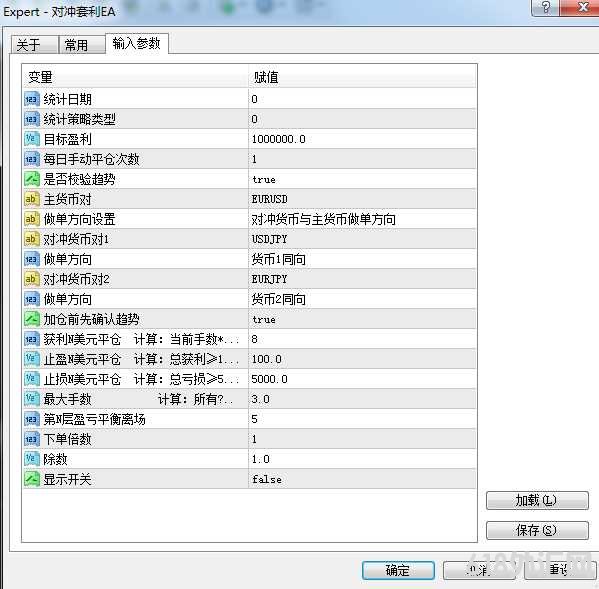This screenshot has width=599, height=589.
Task: Select the boolean icon next to 显示开关
Action: pyautogui.click(x=31, y=479)
